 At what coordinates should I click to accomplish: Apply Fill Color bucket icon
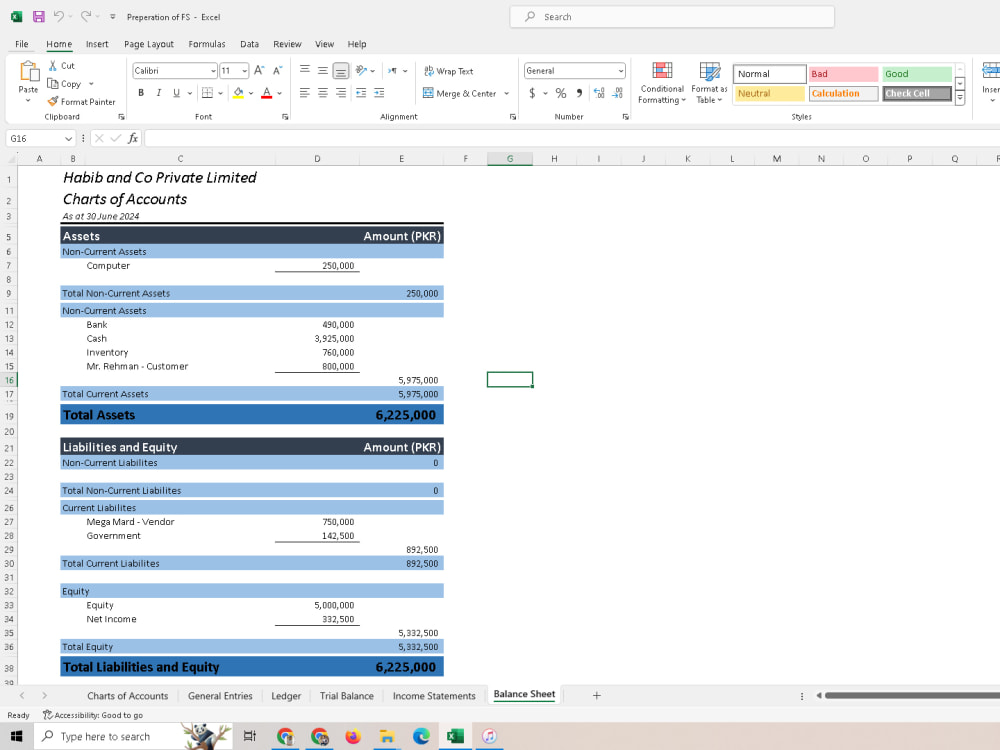[239, 93]
